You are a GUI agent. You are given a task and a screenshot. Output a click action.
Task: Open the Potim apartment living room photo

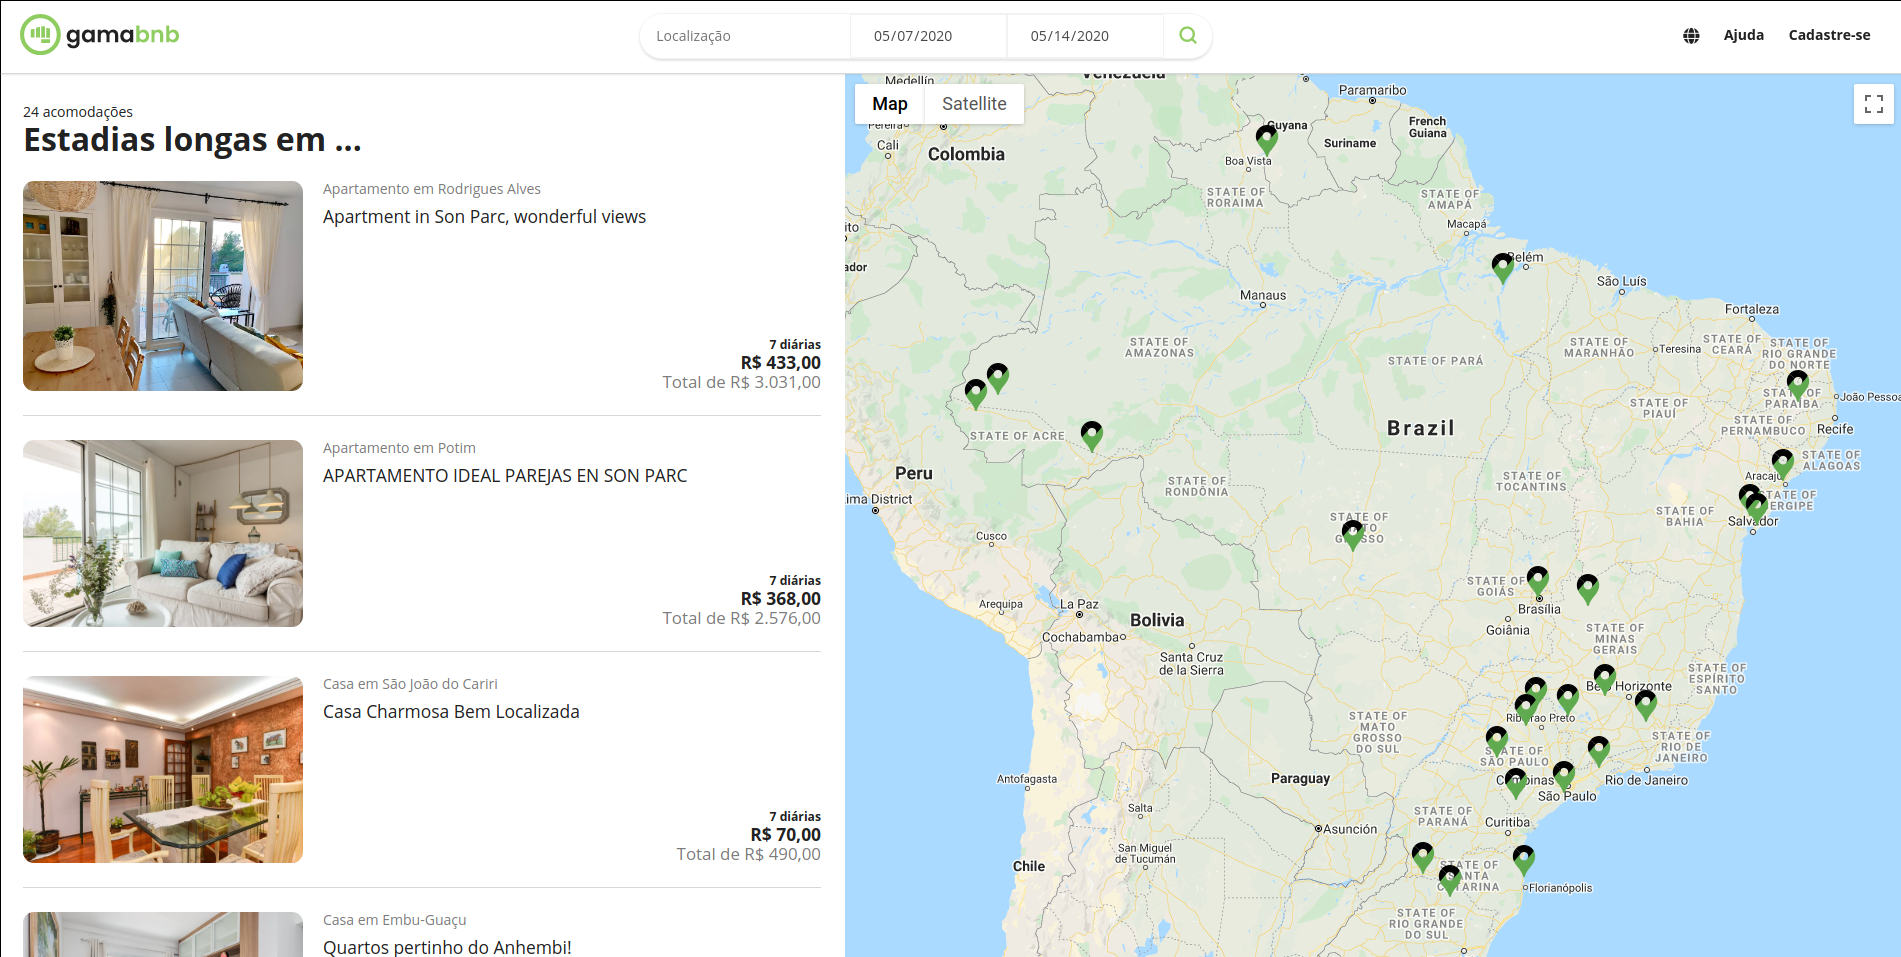pyautogui.click(x=163, y=533)
